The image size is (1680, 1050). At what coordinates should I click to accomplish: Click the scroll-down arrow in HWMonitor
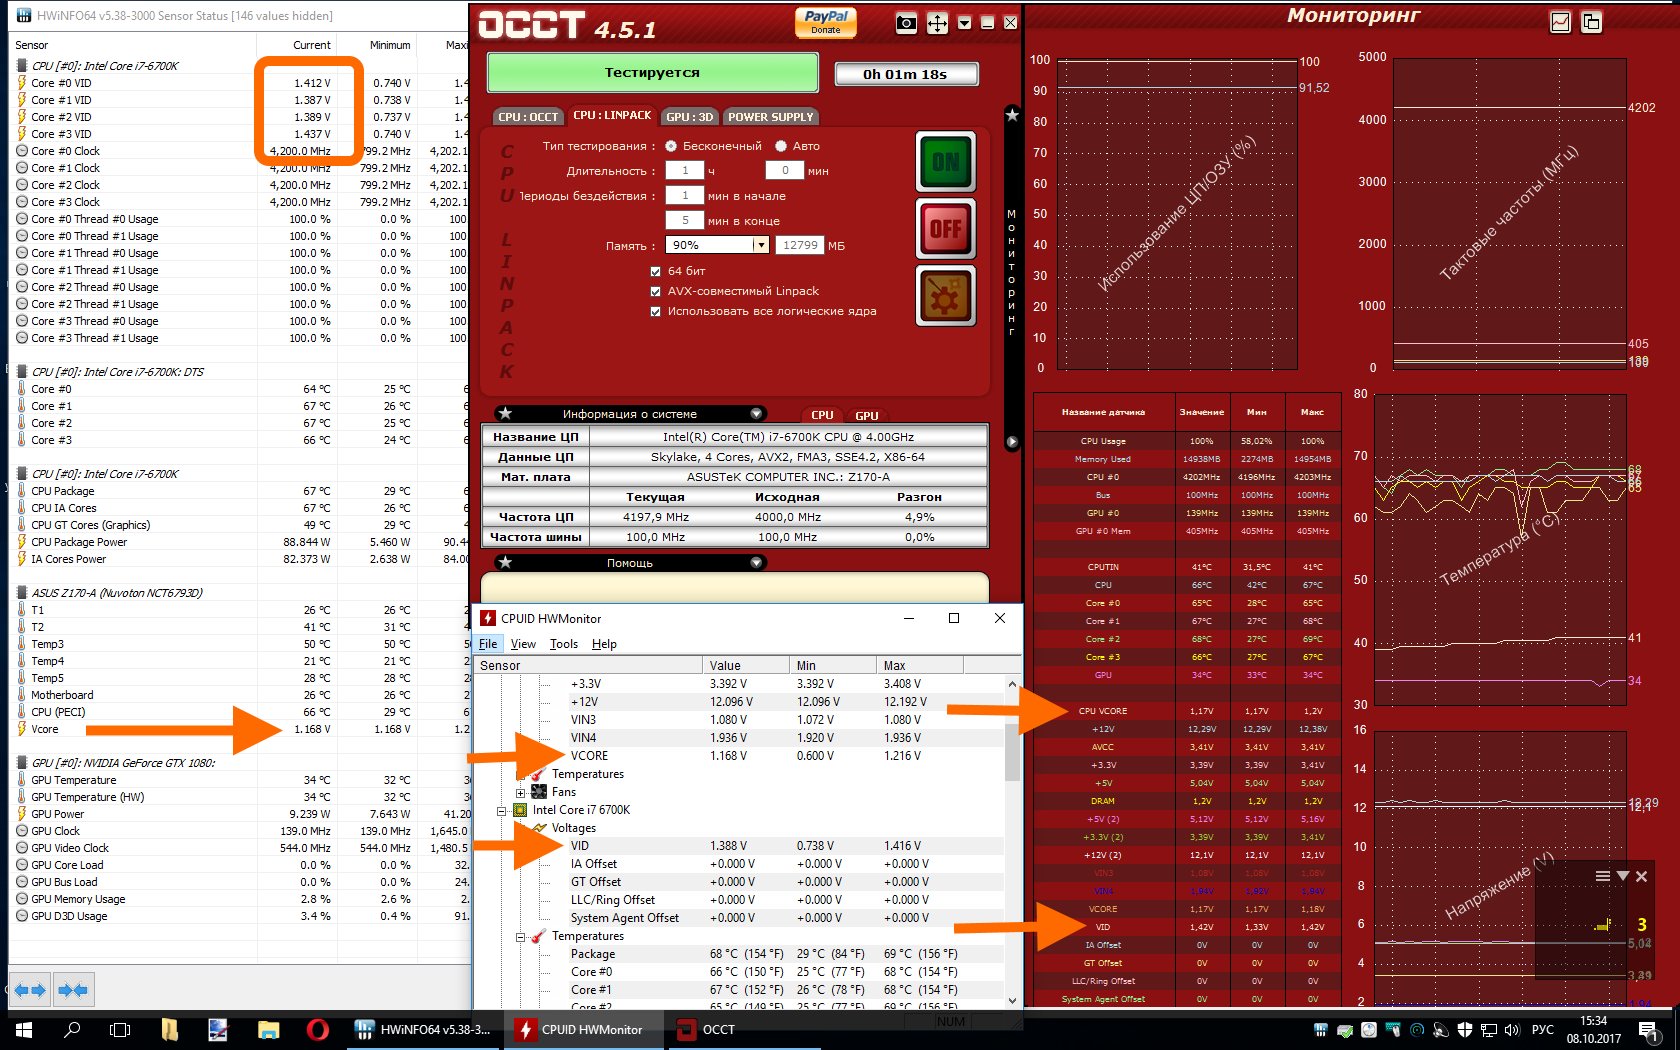coord(1012,1000)
